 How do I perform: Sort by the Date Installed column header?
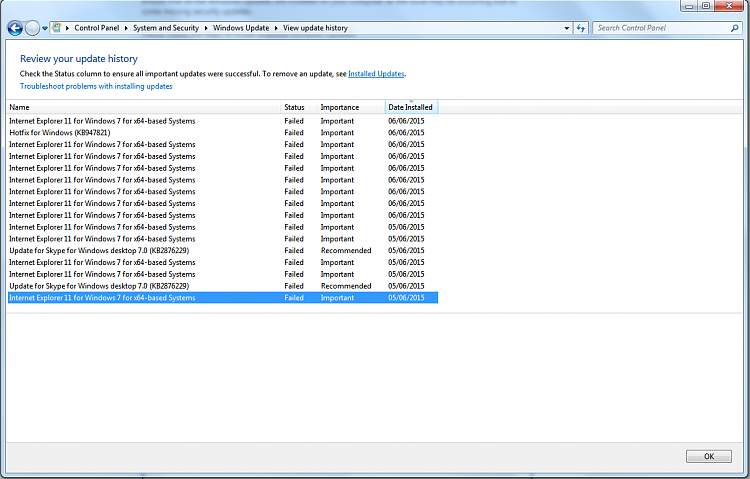click(x=411, y=107)
